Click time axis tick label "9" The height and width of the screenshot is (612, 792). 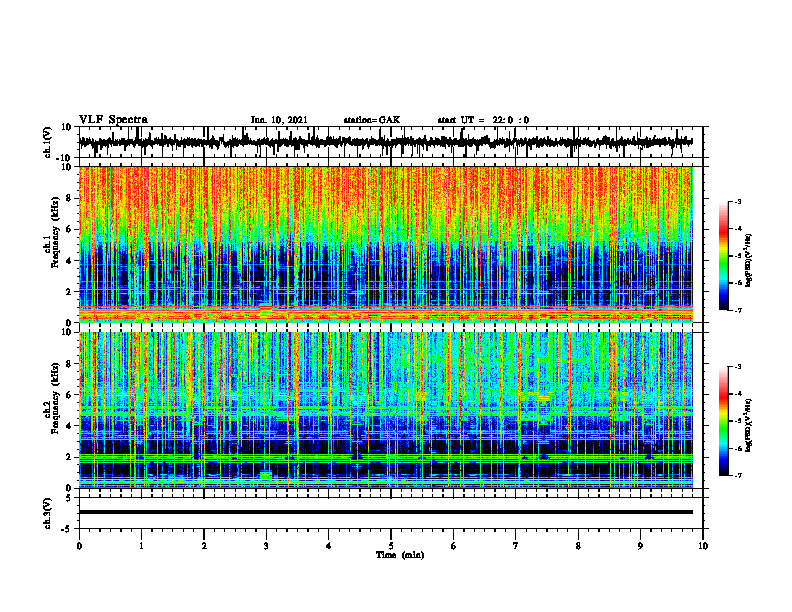tap(640, 546)
